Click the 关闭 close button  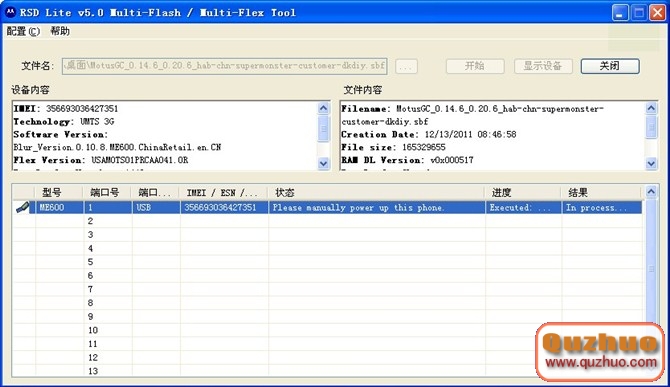coord(610,66)
